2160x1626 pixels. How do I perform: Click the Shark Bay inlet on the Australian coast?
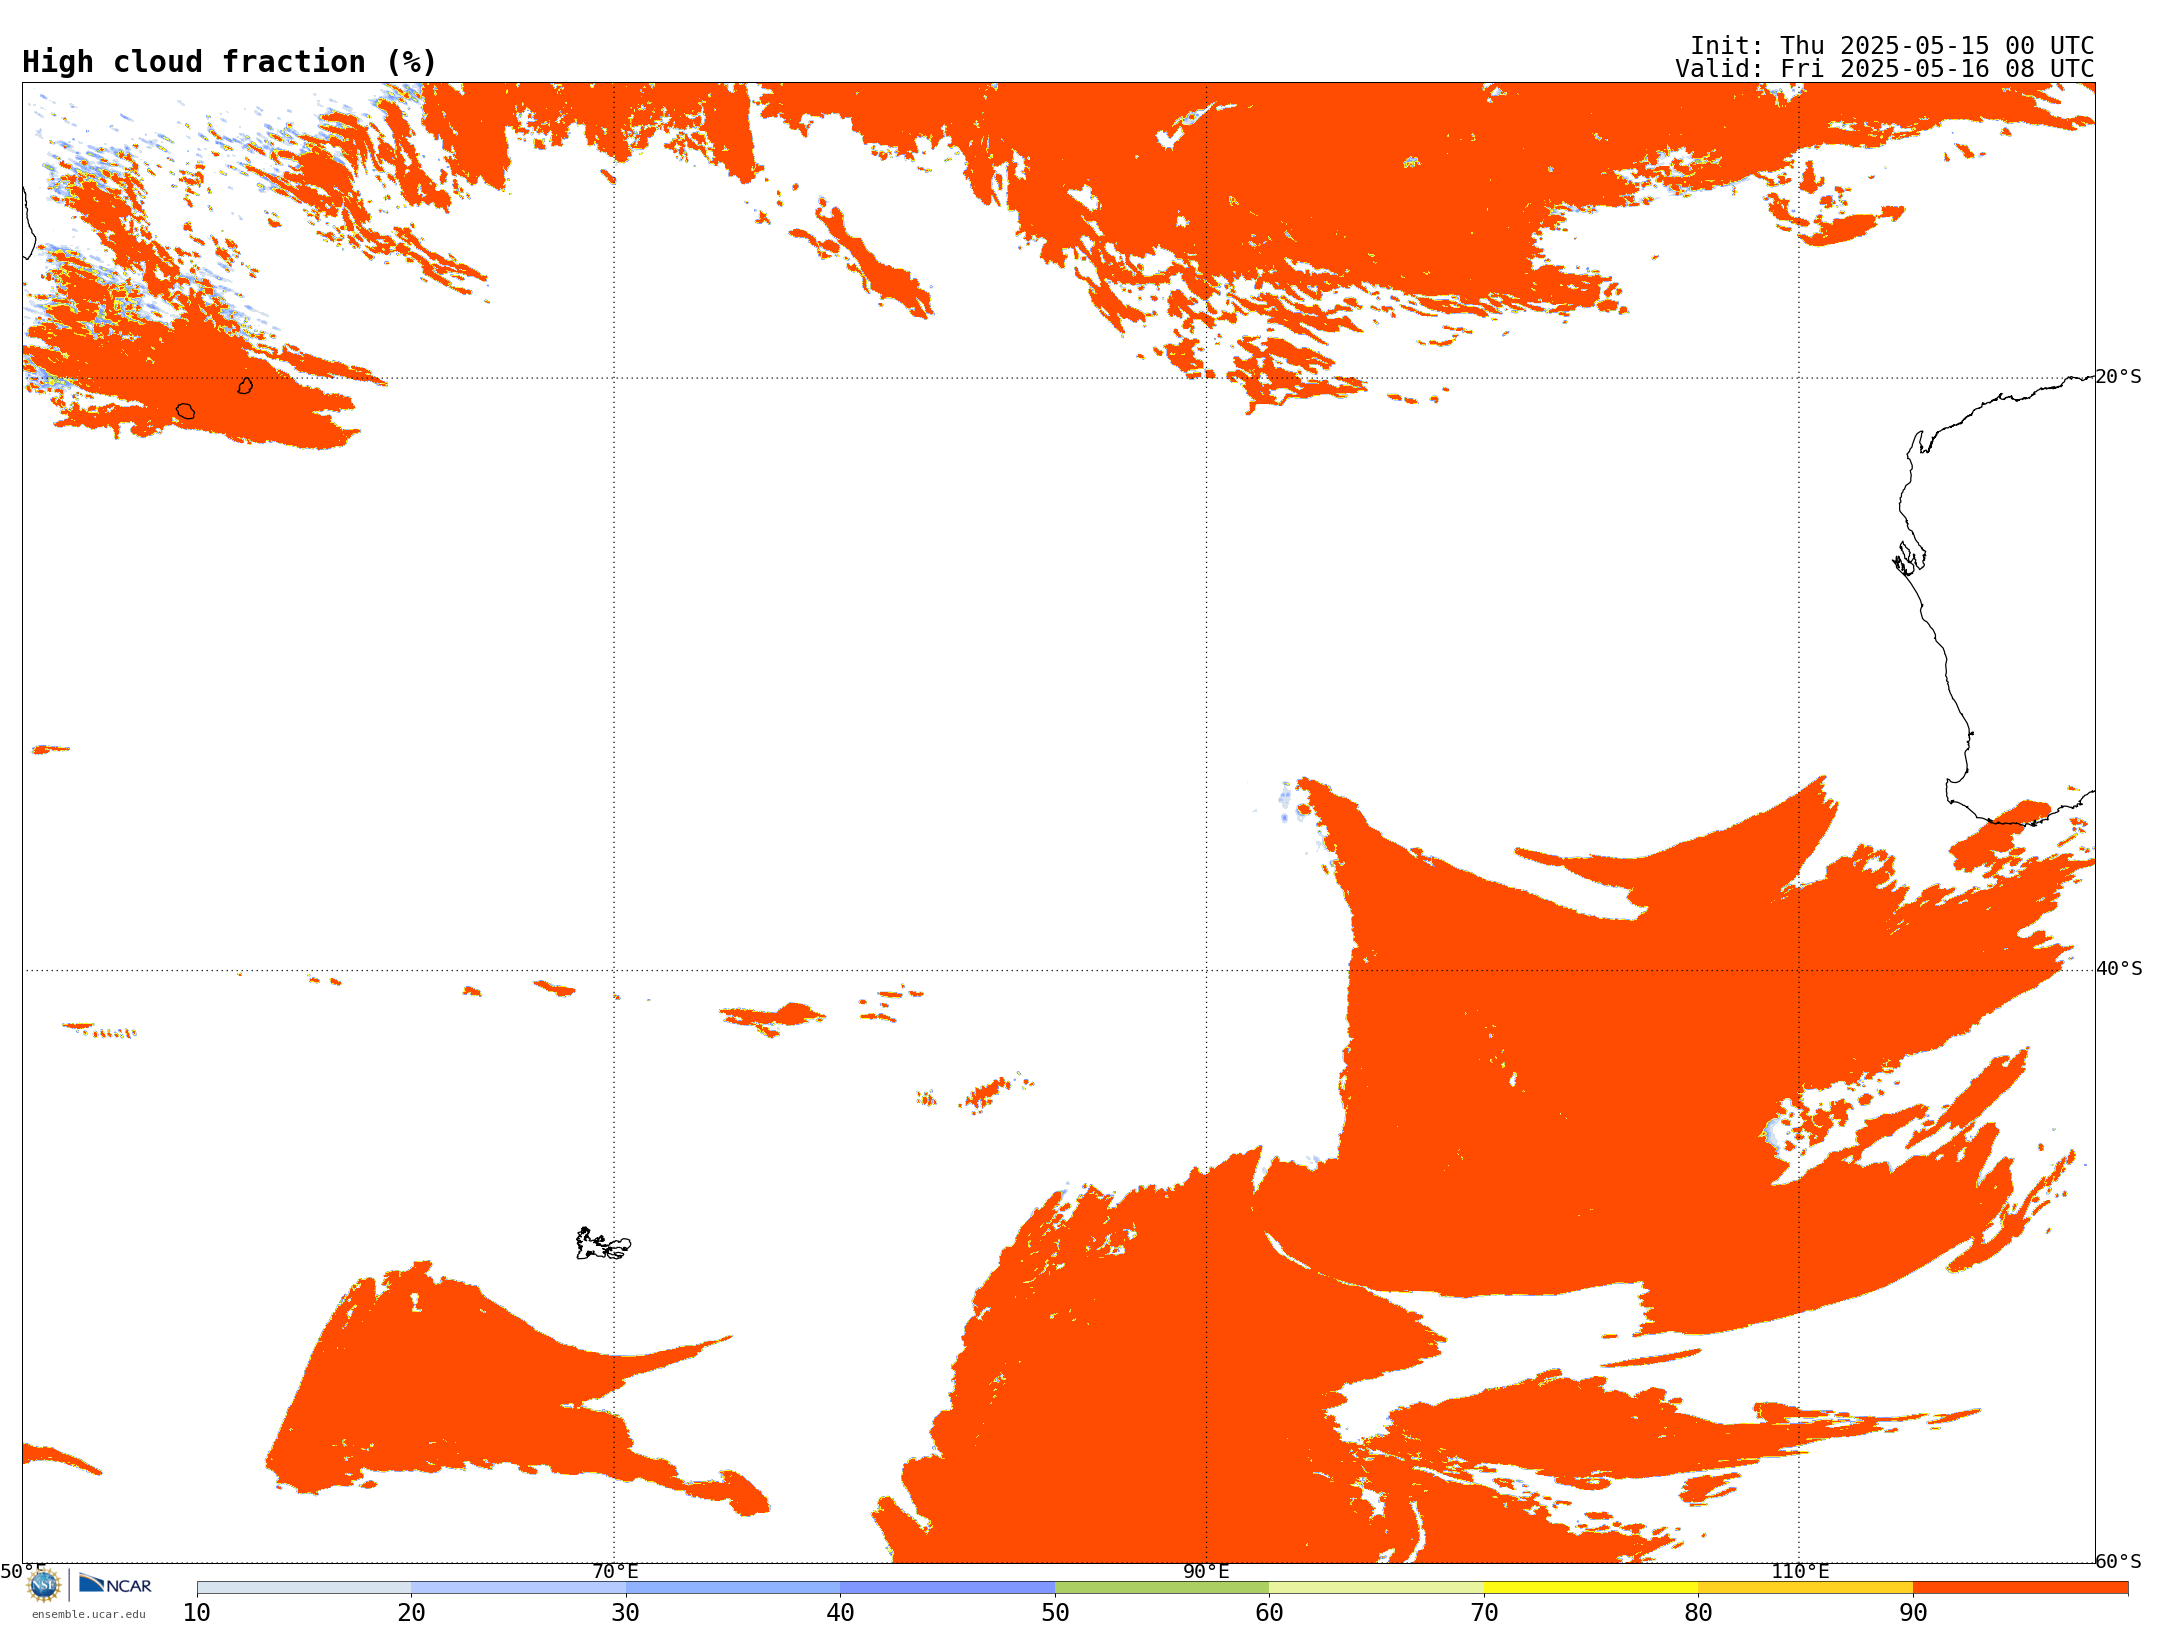point(1910,559)
